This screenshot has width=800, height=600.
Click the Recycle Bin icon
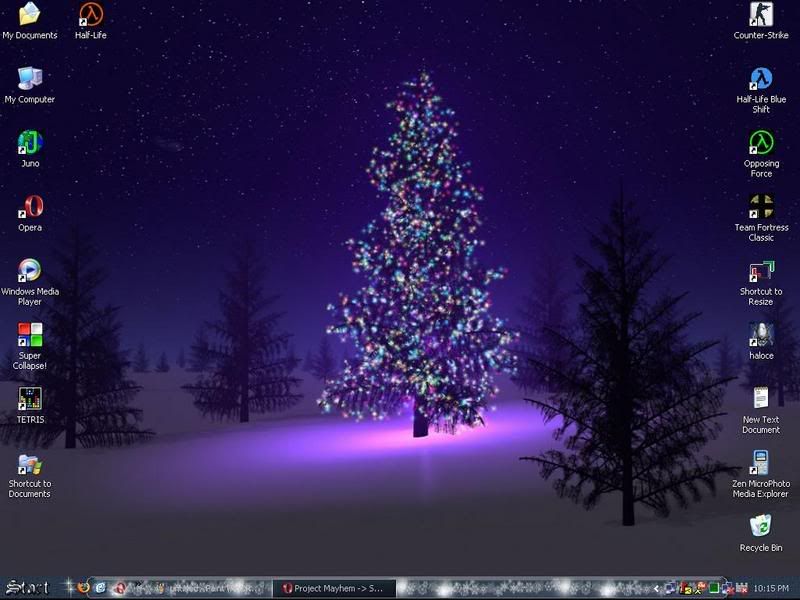pos(761,527)
